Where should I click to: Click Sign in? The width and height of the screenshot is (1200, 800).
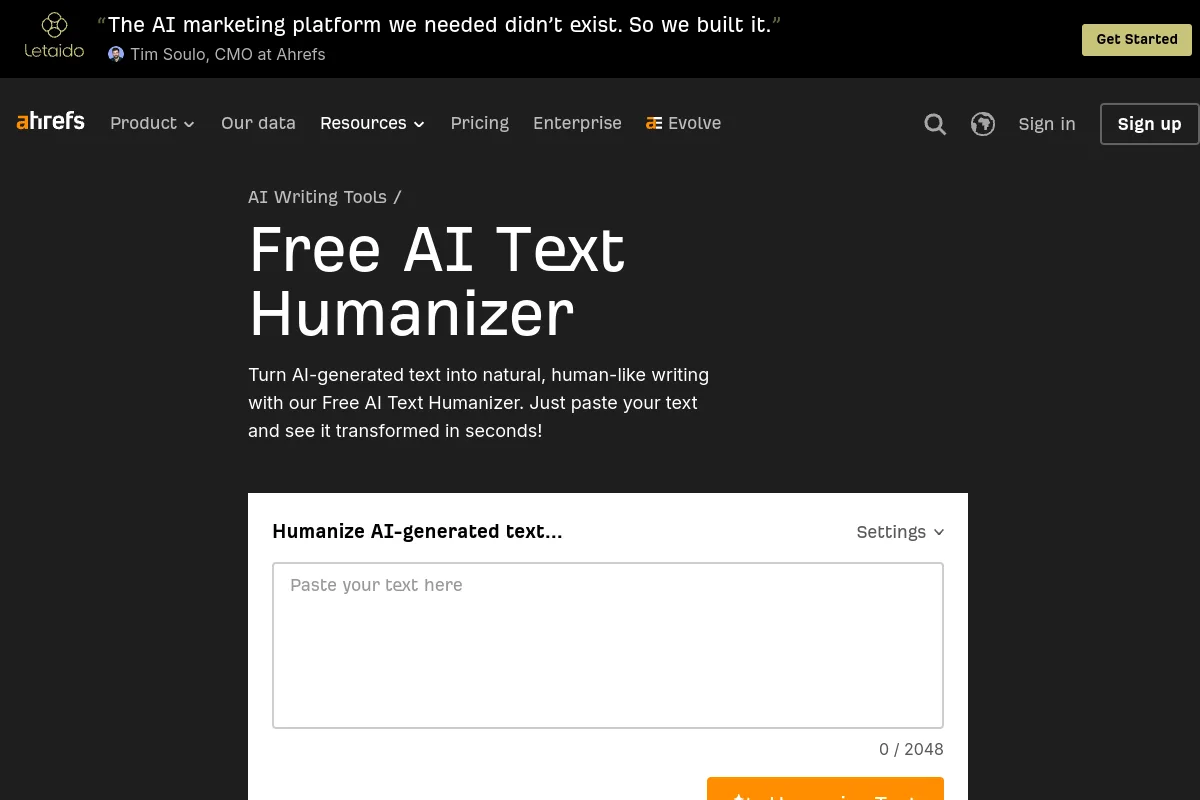tap(1047, 124)
